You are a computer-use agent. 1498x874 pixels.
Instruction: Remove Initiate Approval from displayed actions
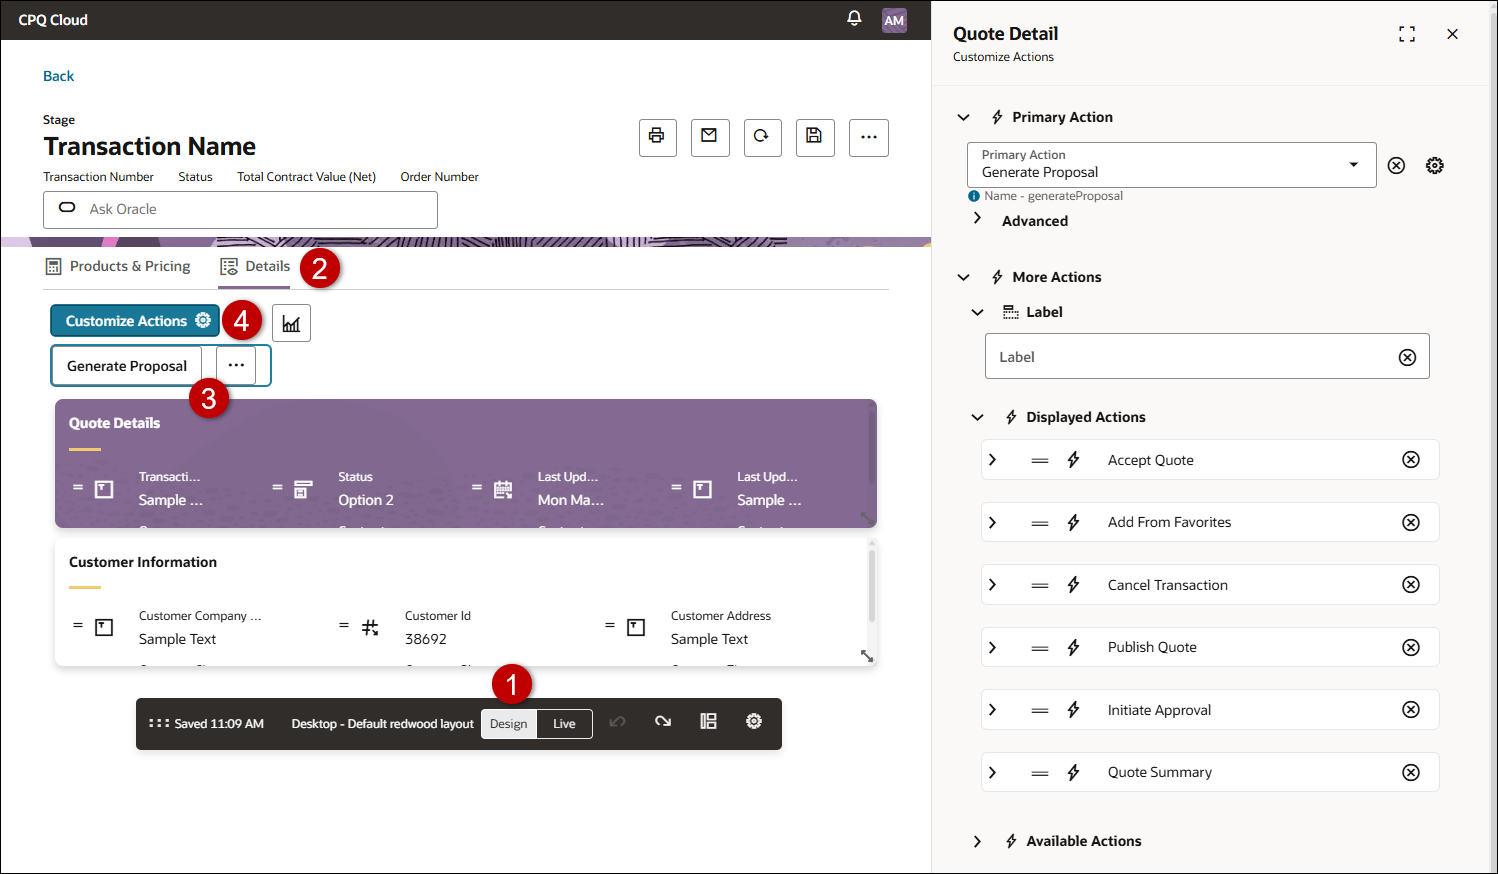1411,710
